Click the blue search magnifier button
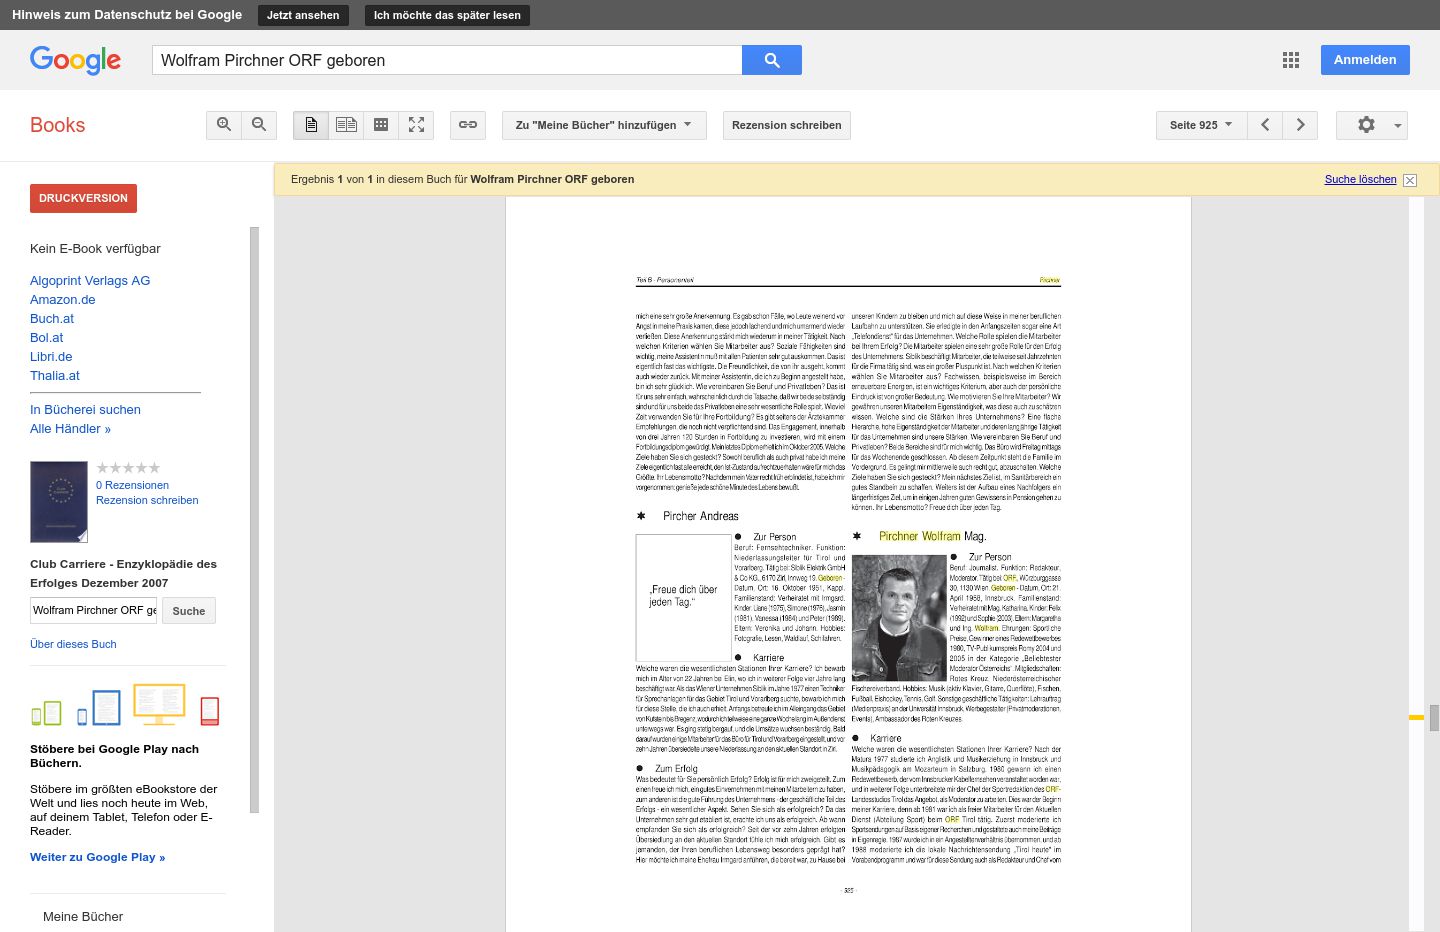The height and width of the screenshot is (932, 1440). (772, 60)
